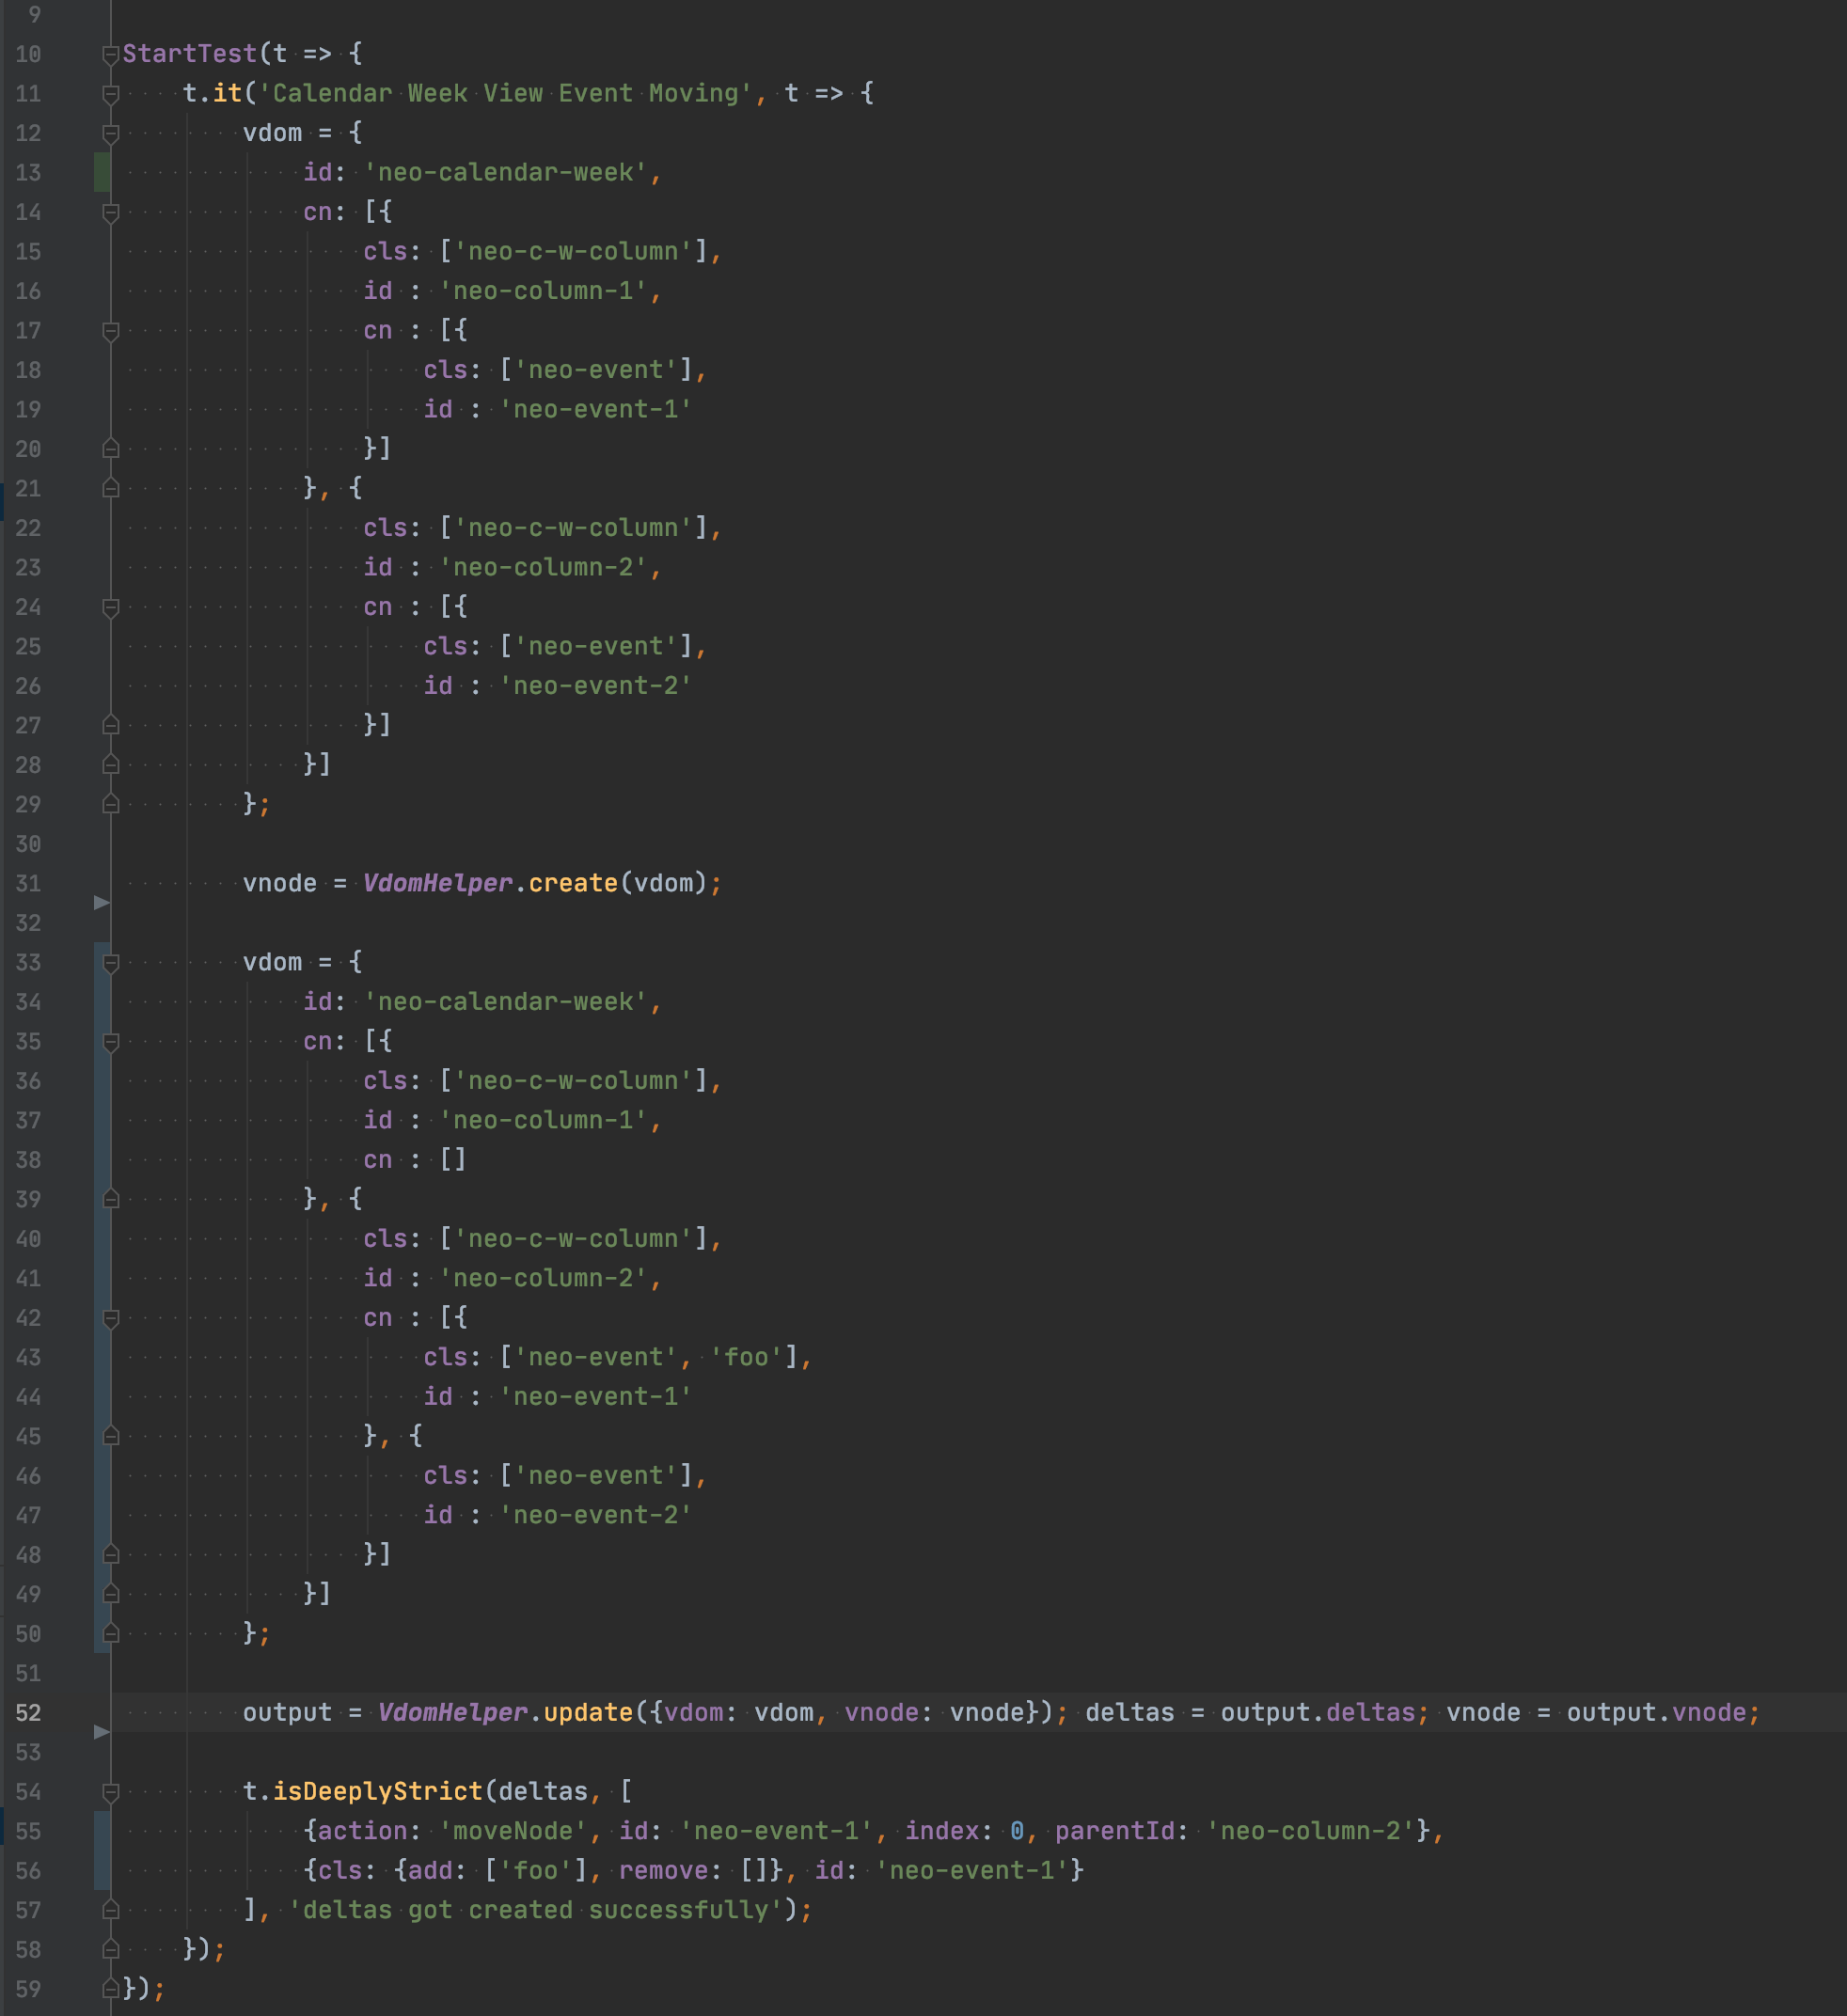Click 'neo-event-2' string on line 26

coord(596,686)
